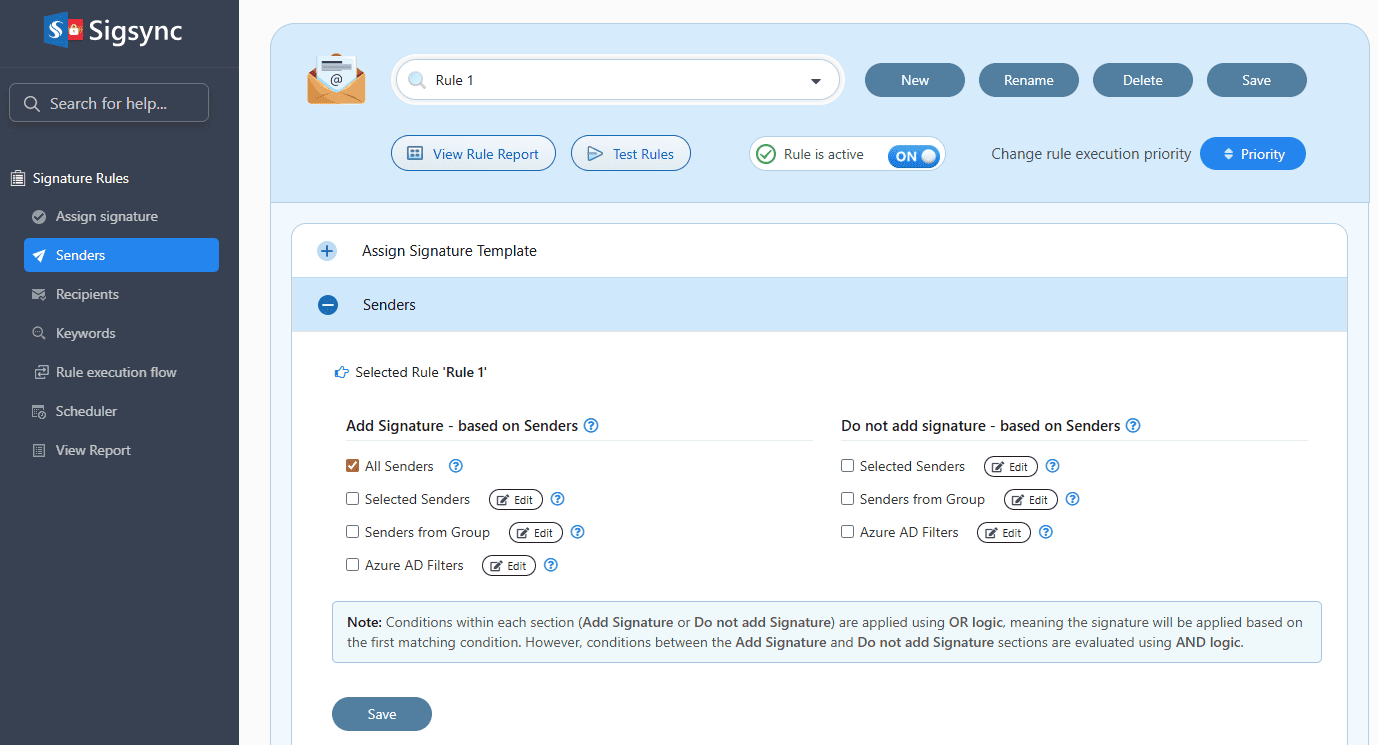Image resolution: width=1378 pixels, height=745 pixels.
Task: Click help icon next to Add Signature heading
Action: click(591, 426)
